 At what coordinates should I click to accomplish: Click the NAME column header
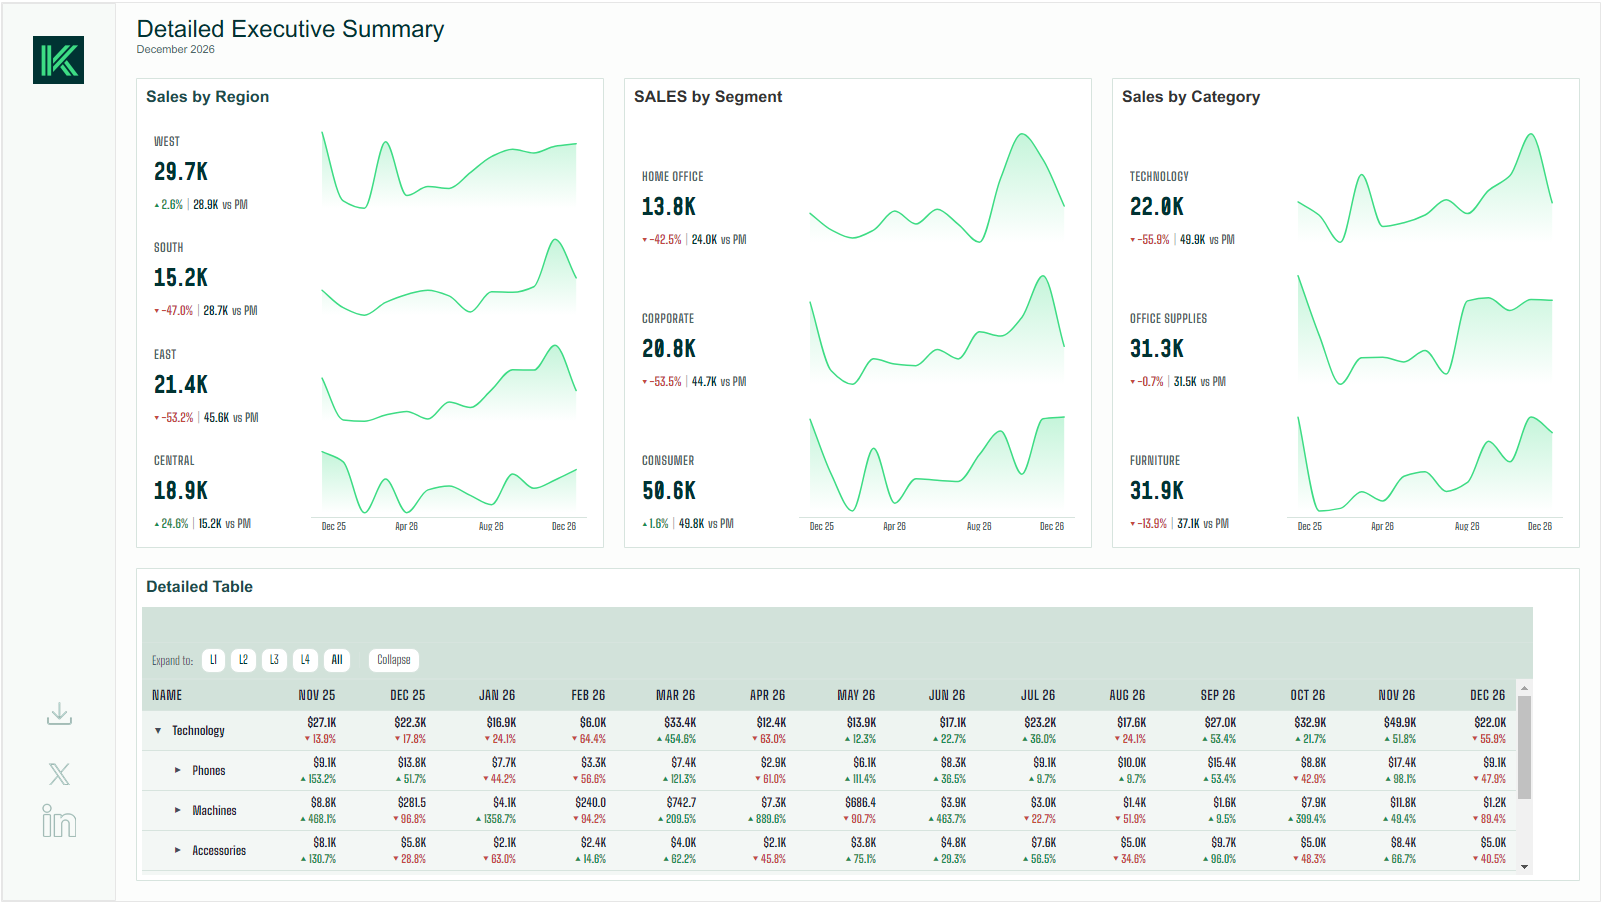coord(167,695)
